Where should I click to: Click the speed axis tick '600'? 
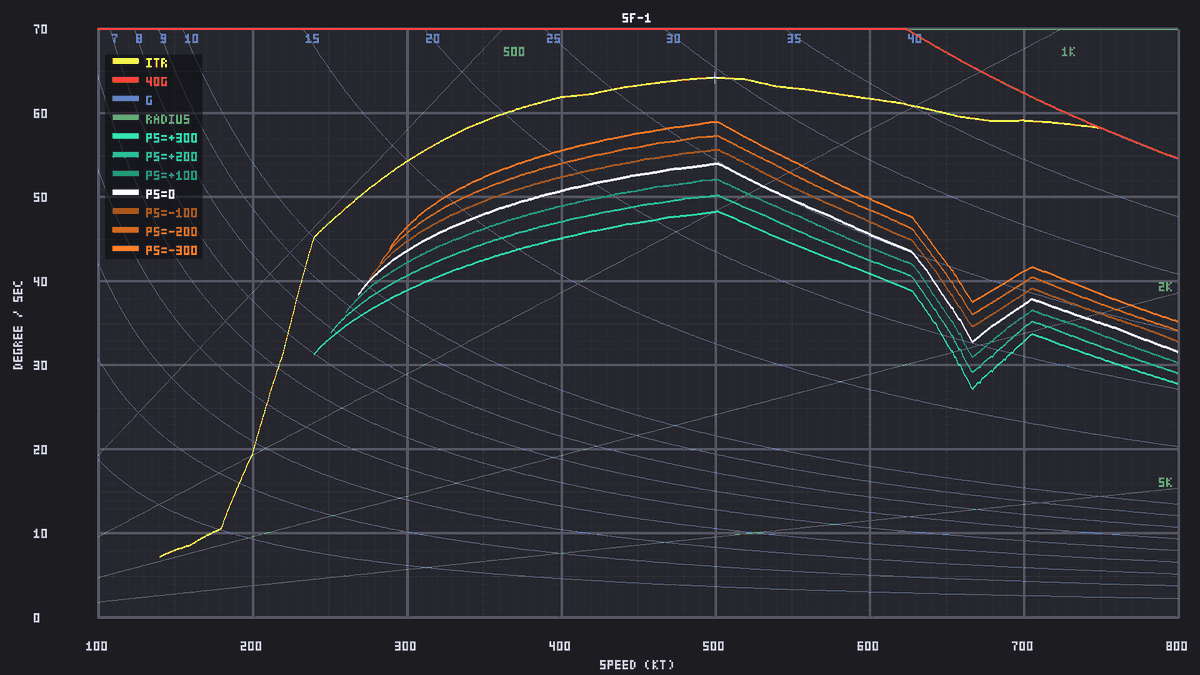869,646
